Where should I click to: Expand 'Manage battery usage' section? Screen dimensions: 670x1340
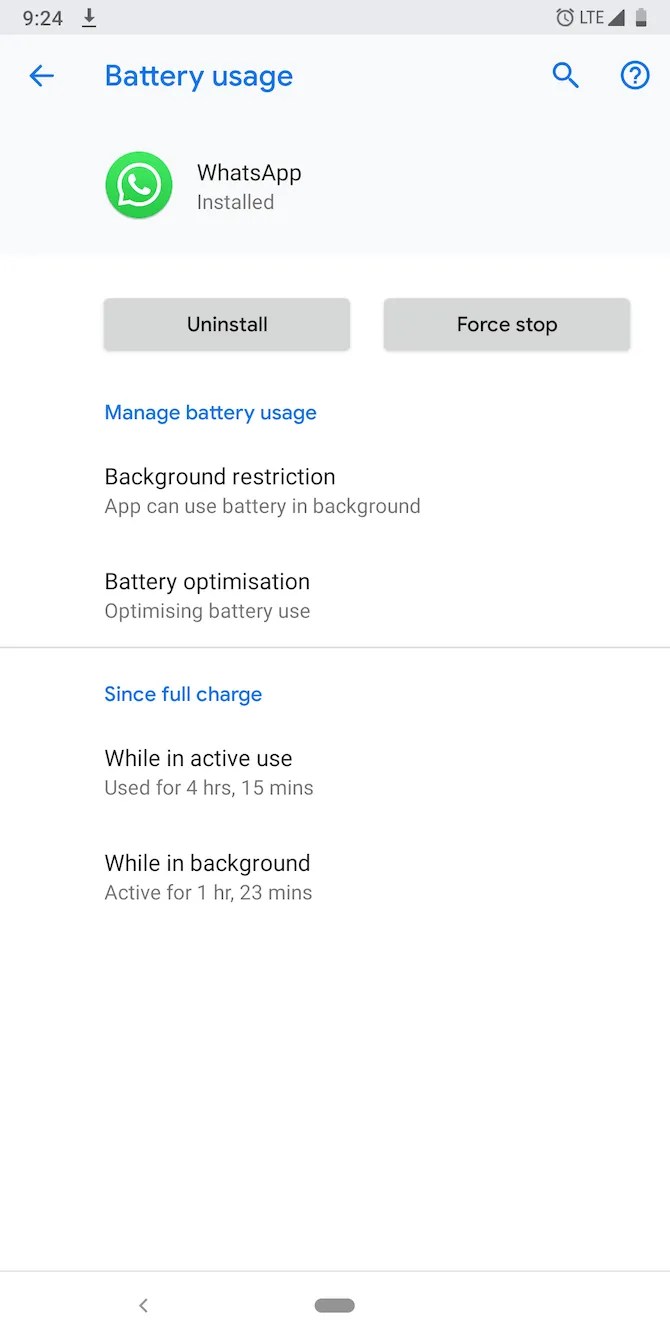210,412
